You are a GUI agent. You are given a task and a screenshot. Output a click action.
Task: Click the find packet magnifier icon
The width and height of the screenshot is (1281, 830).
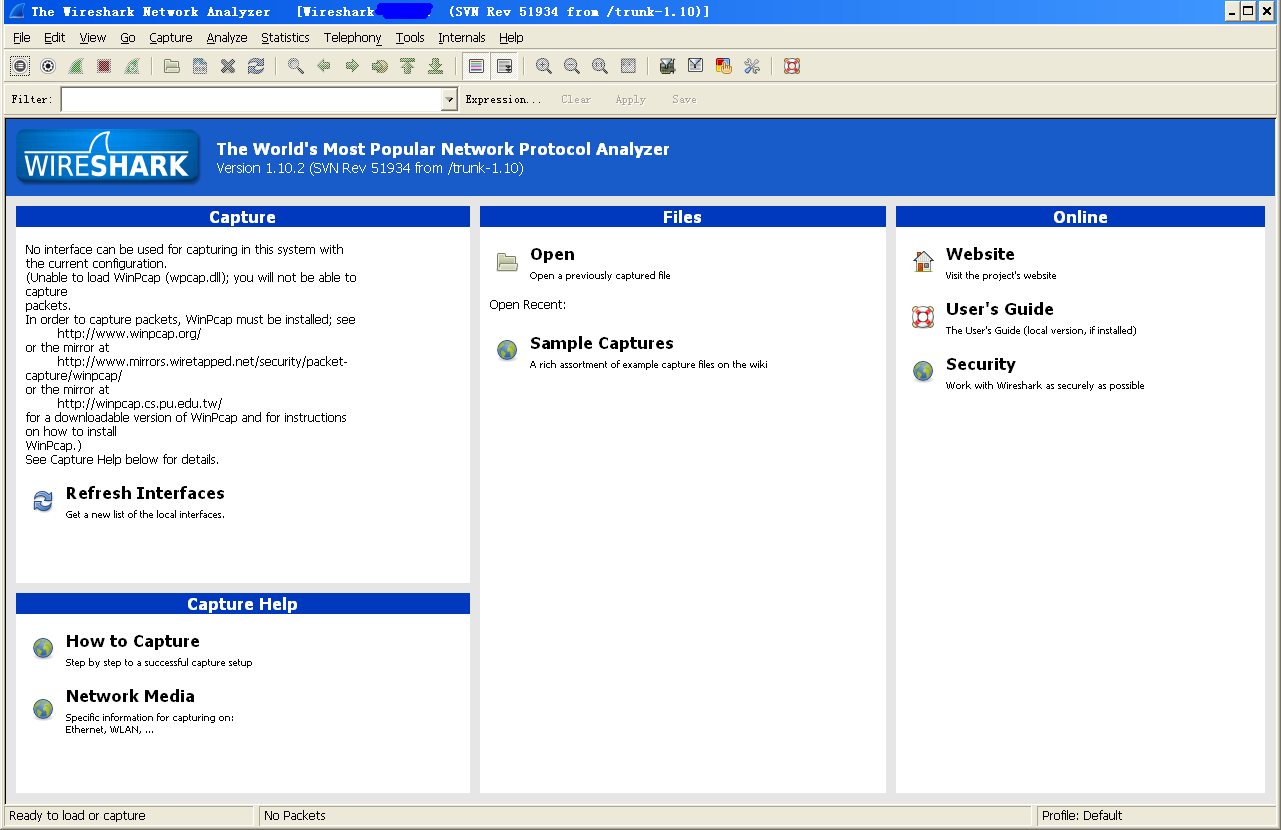(x=296, y=66)
